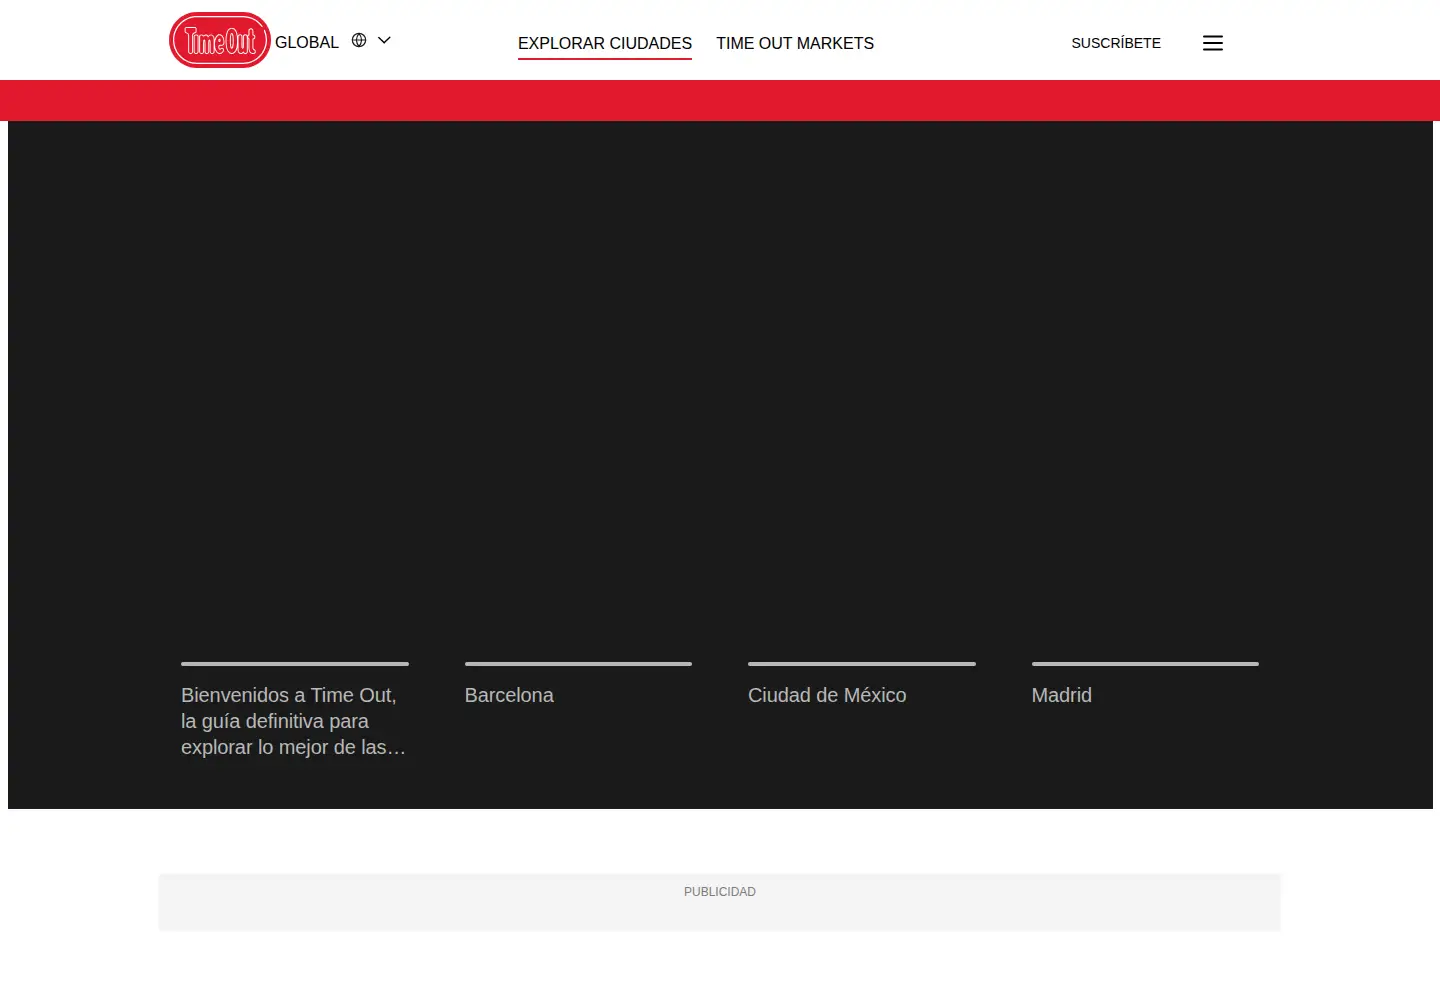Click the progress bar above Madrid

1145,664
